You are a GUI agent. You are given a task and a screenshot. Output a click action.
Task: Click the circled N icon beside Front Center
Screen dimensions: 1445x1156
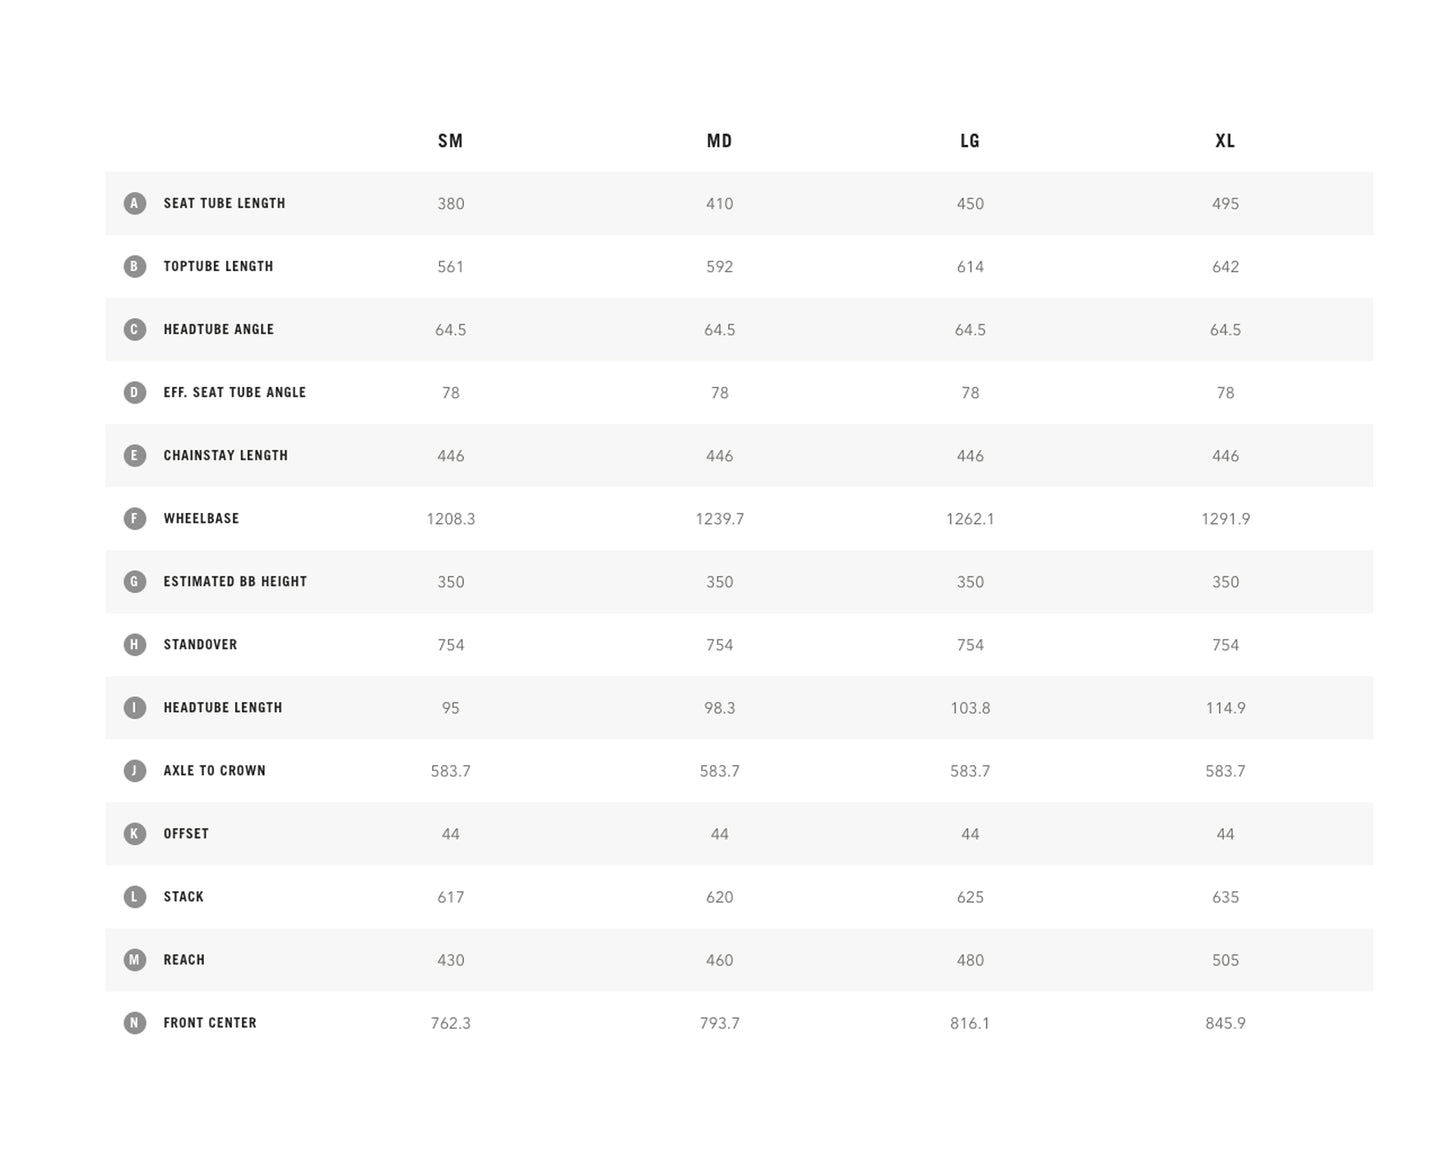134,1022
